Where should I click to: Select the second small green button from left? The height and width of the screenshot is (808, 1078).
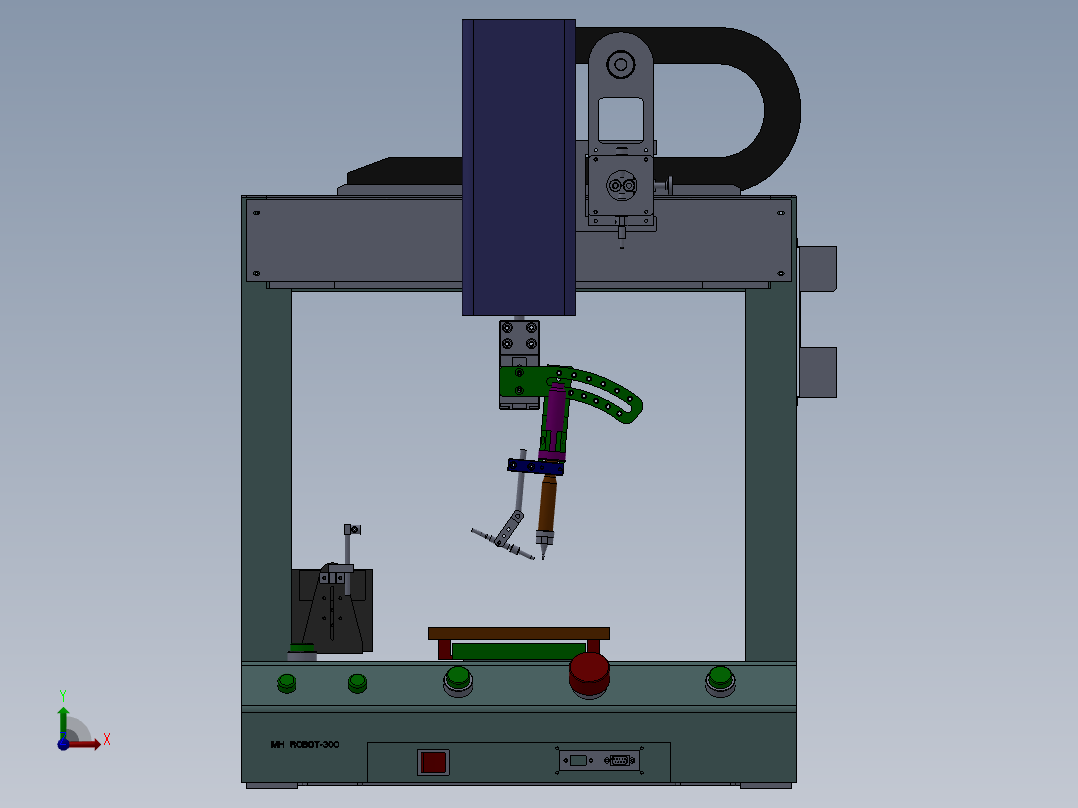point(358,683)
